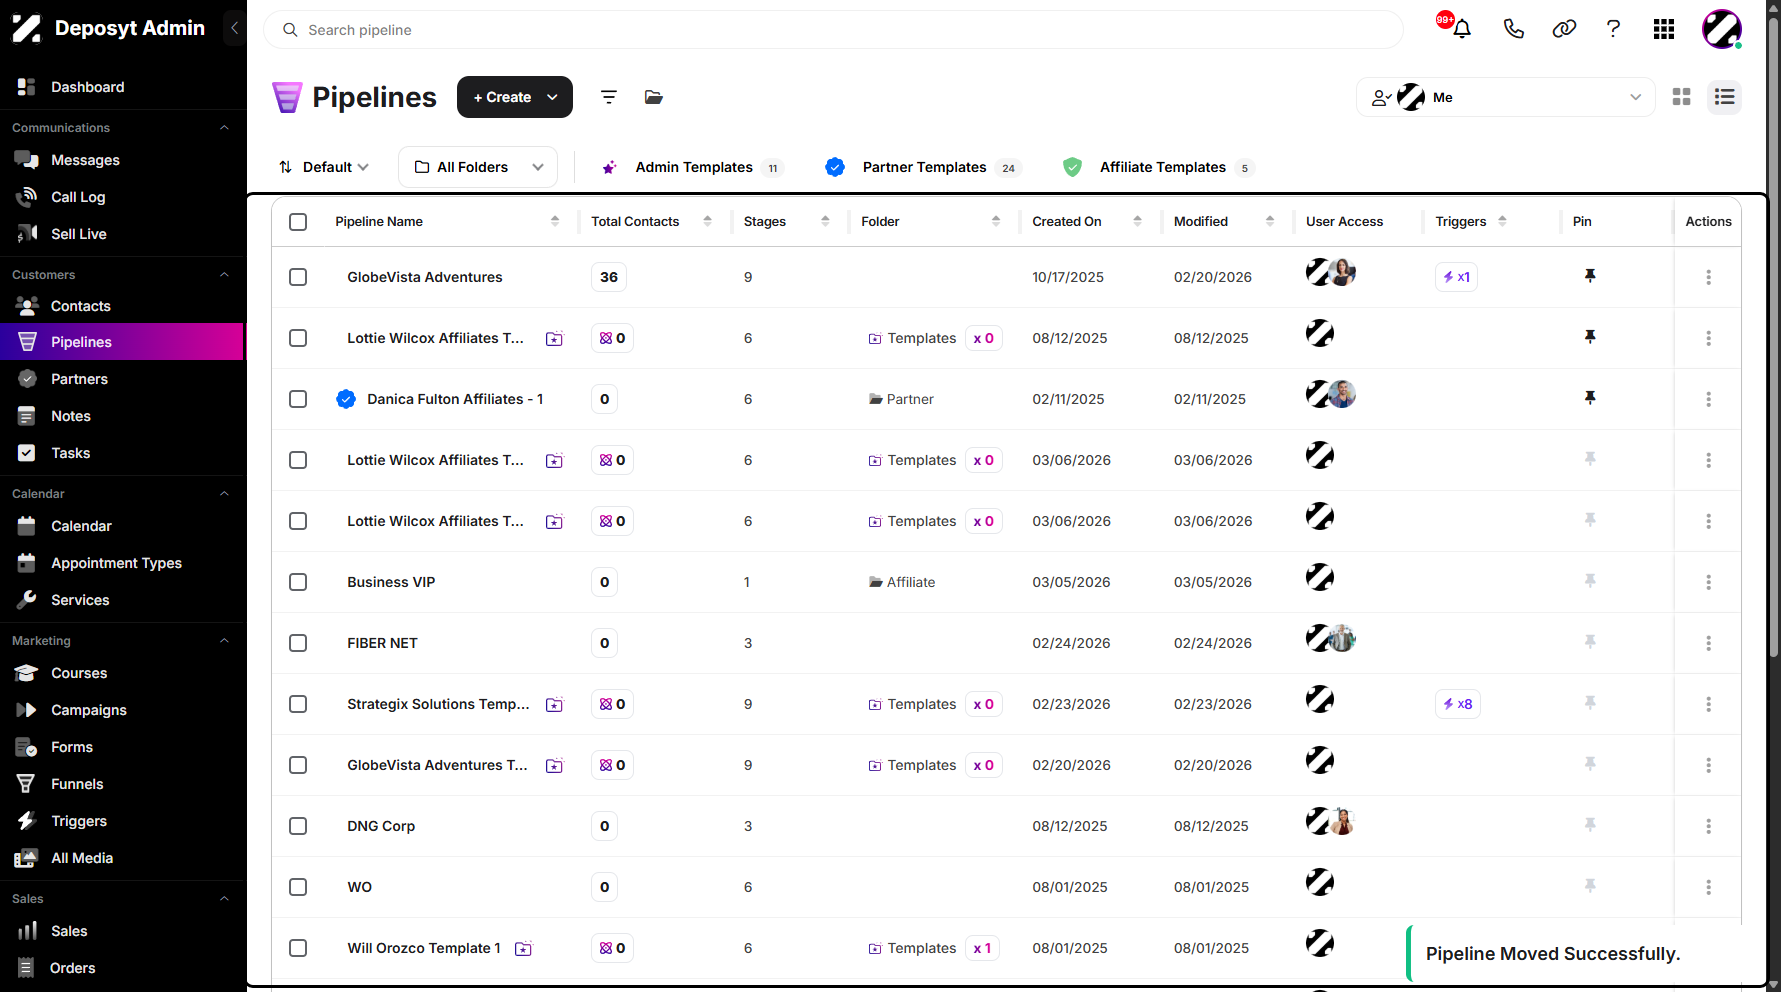Switch to grid card view
This screenshot has height=992, width=1781.
click(1681, 97)
